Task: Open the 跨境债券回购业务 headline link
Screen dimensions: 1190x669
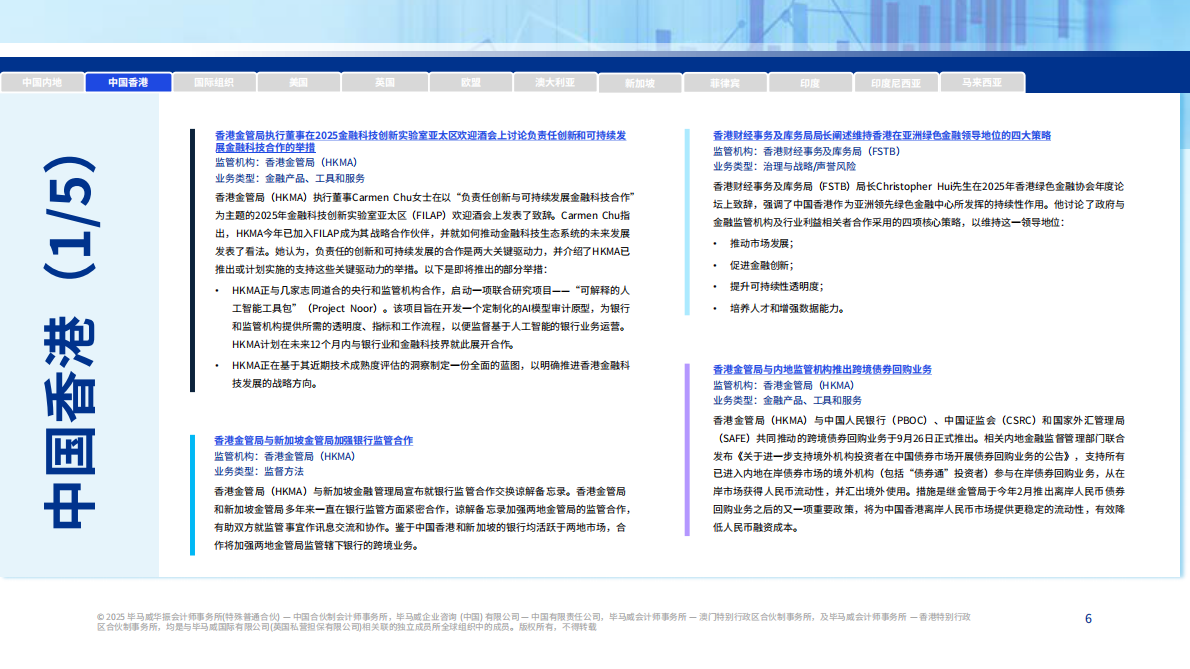Action: tap(822, 369)
